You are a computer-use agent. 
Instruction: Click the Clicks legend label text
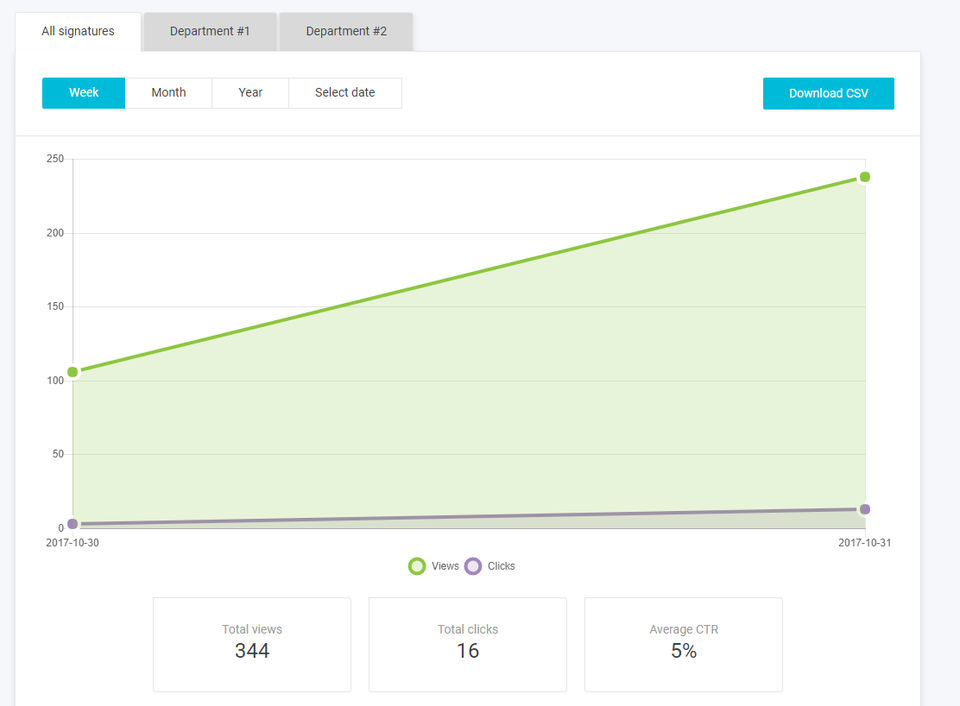[501, 566]
